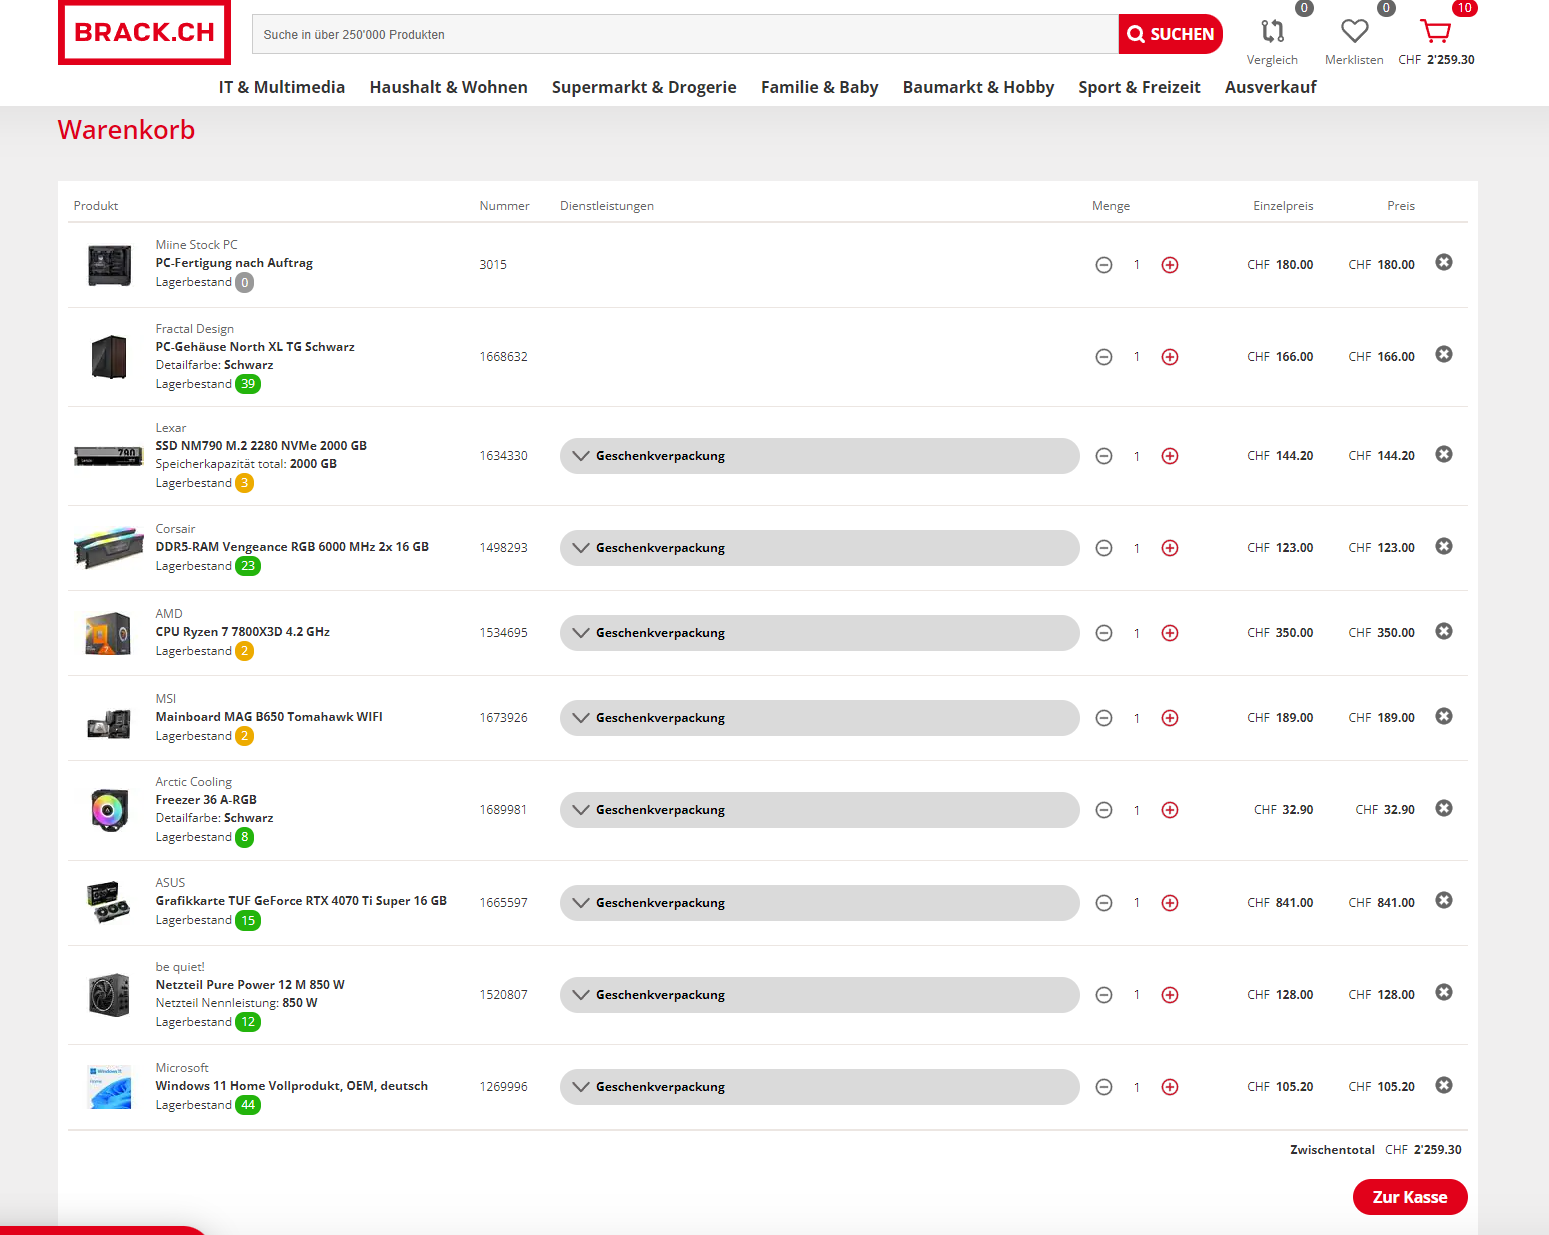Remove Freezer 36 A-RGB from cart
This screenshot has height=1235, width=1549.
click(1444, 808)
